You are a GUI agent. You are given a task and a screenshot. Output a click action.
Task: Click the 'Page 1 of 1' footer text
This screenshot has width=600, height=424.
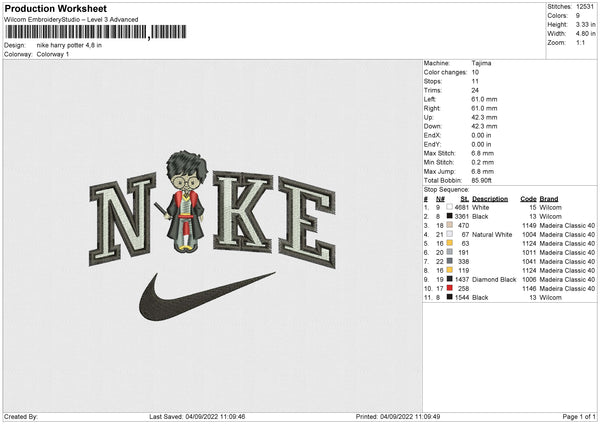[579, 416]
